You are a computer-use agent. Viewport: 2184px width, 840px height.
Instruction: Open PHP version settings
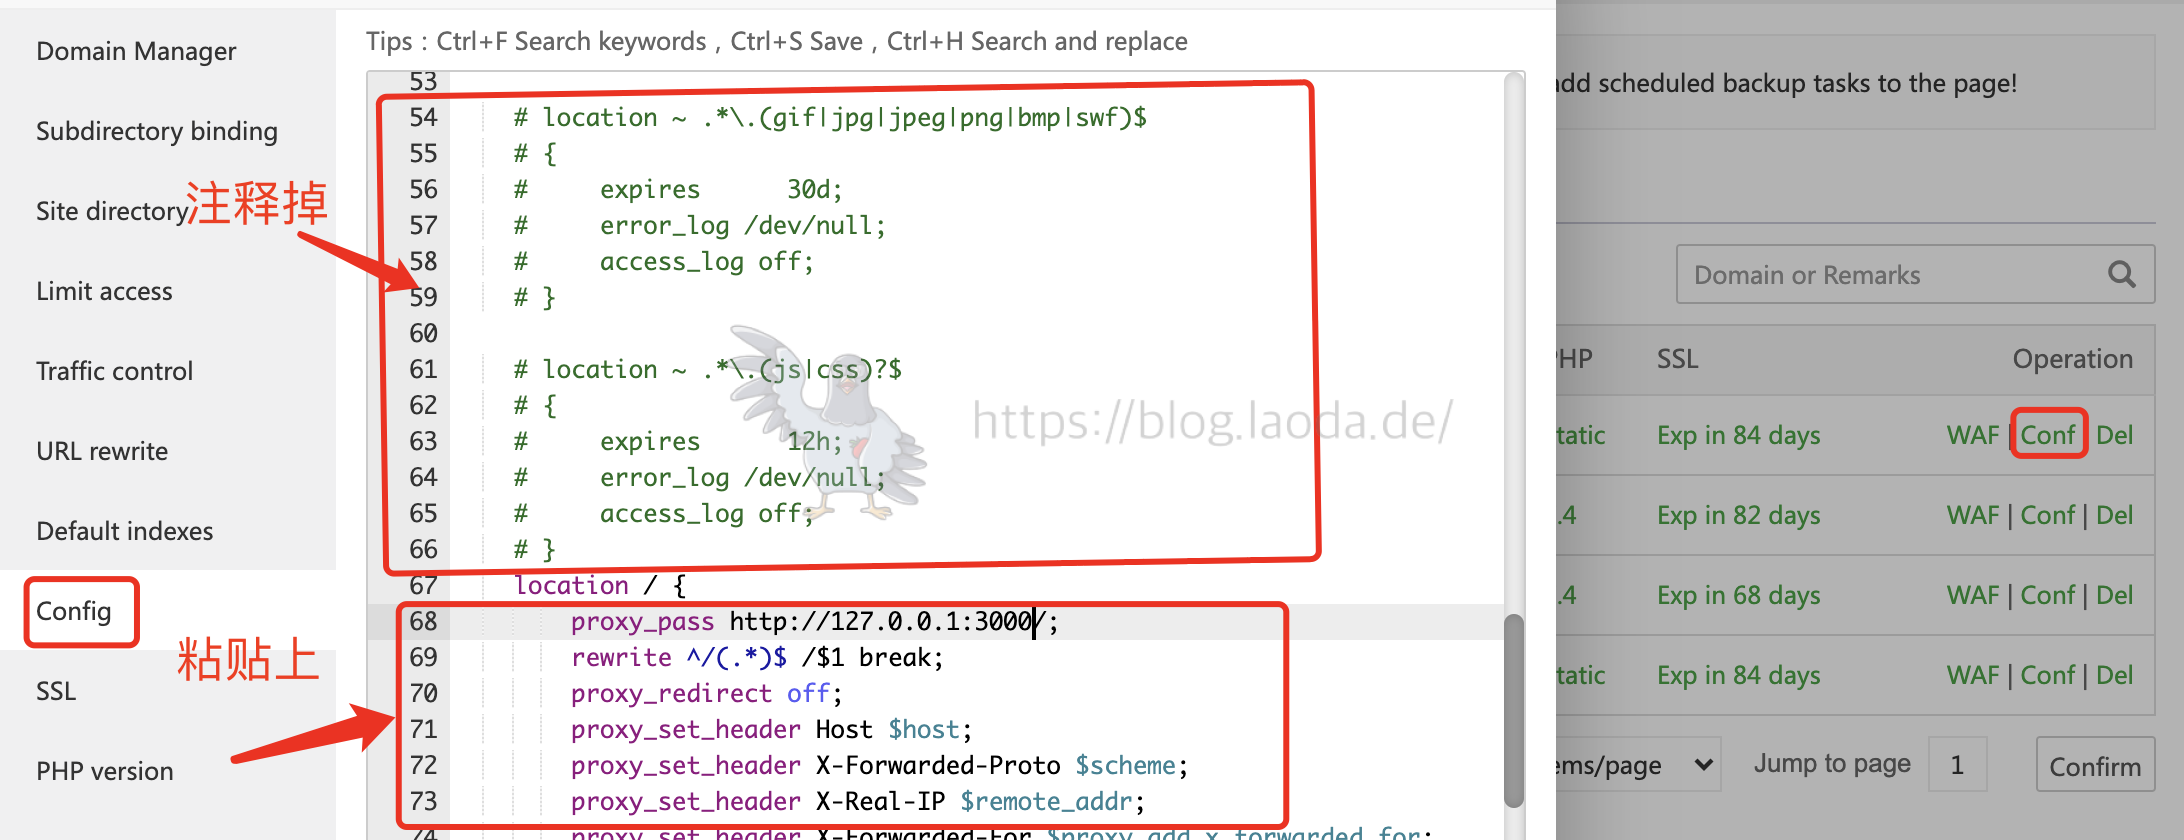point(104,771)
